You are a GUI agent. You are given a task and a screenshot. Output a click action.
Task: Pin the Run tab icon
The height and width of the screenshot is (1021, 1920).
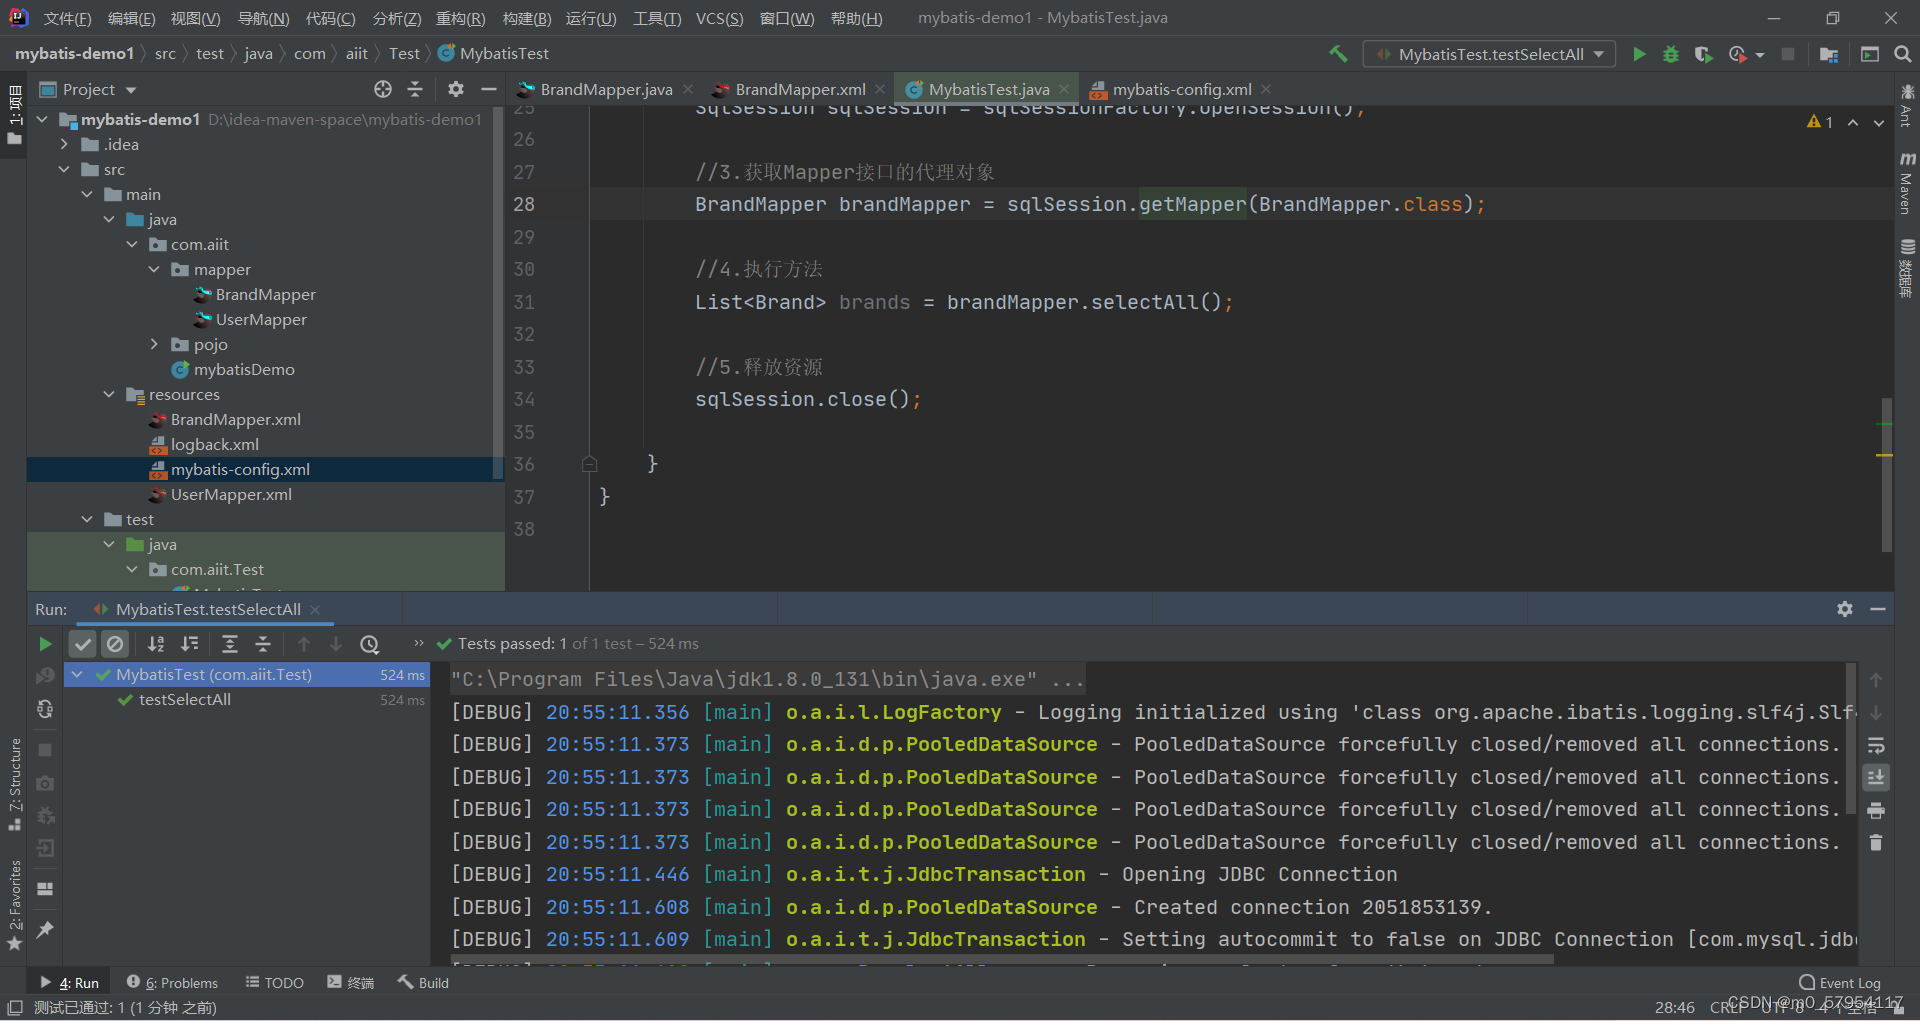click(45, 930)
